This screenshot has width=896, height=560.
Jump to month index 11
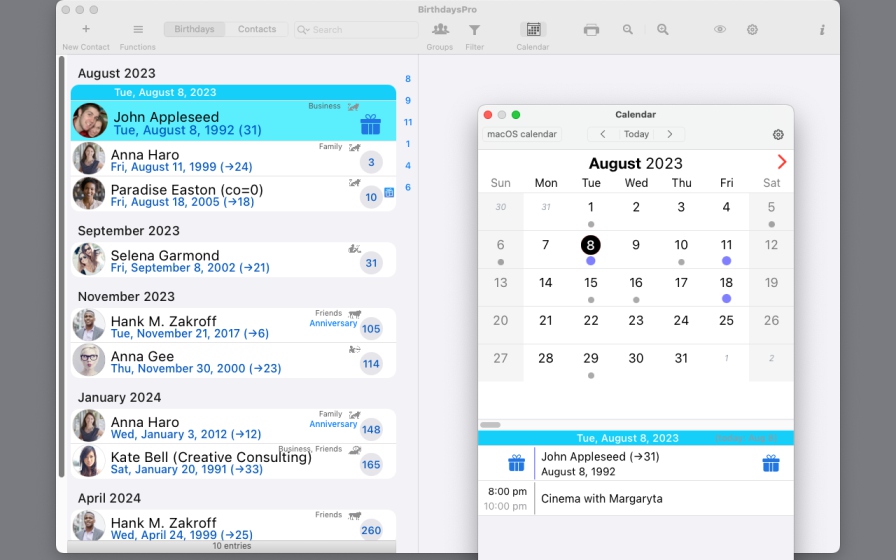coord(408,122)
